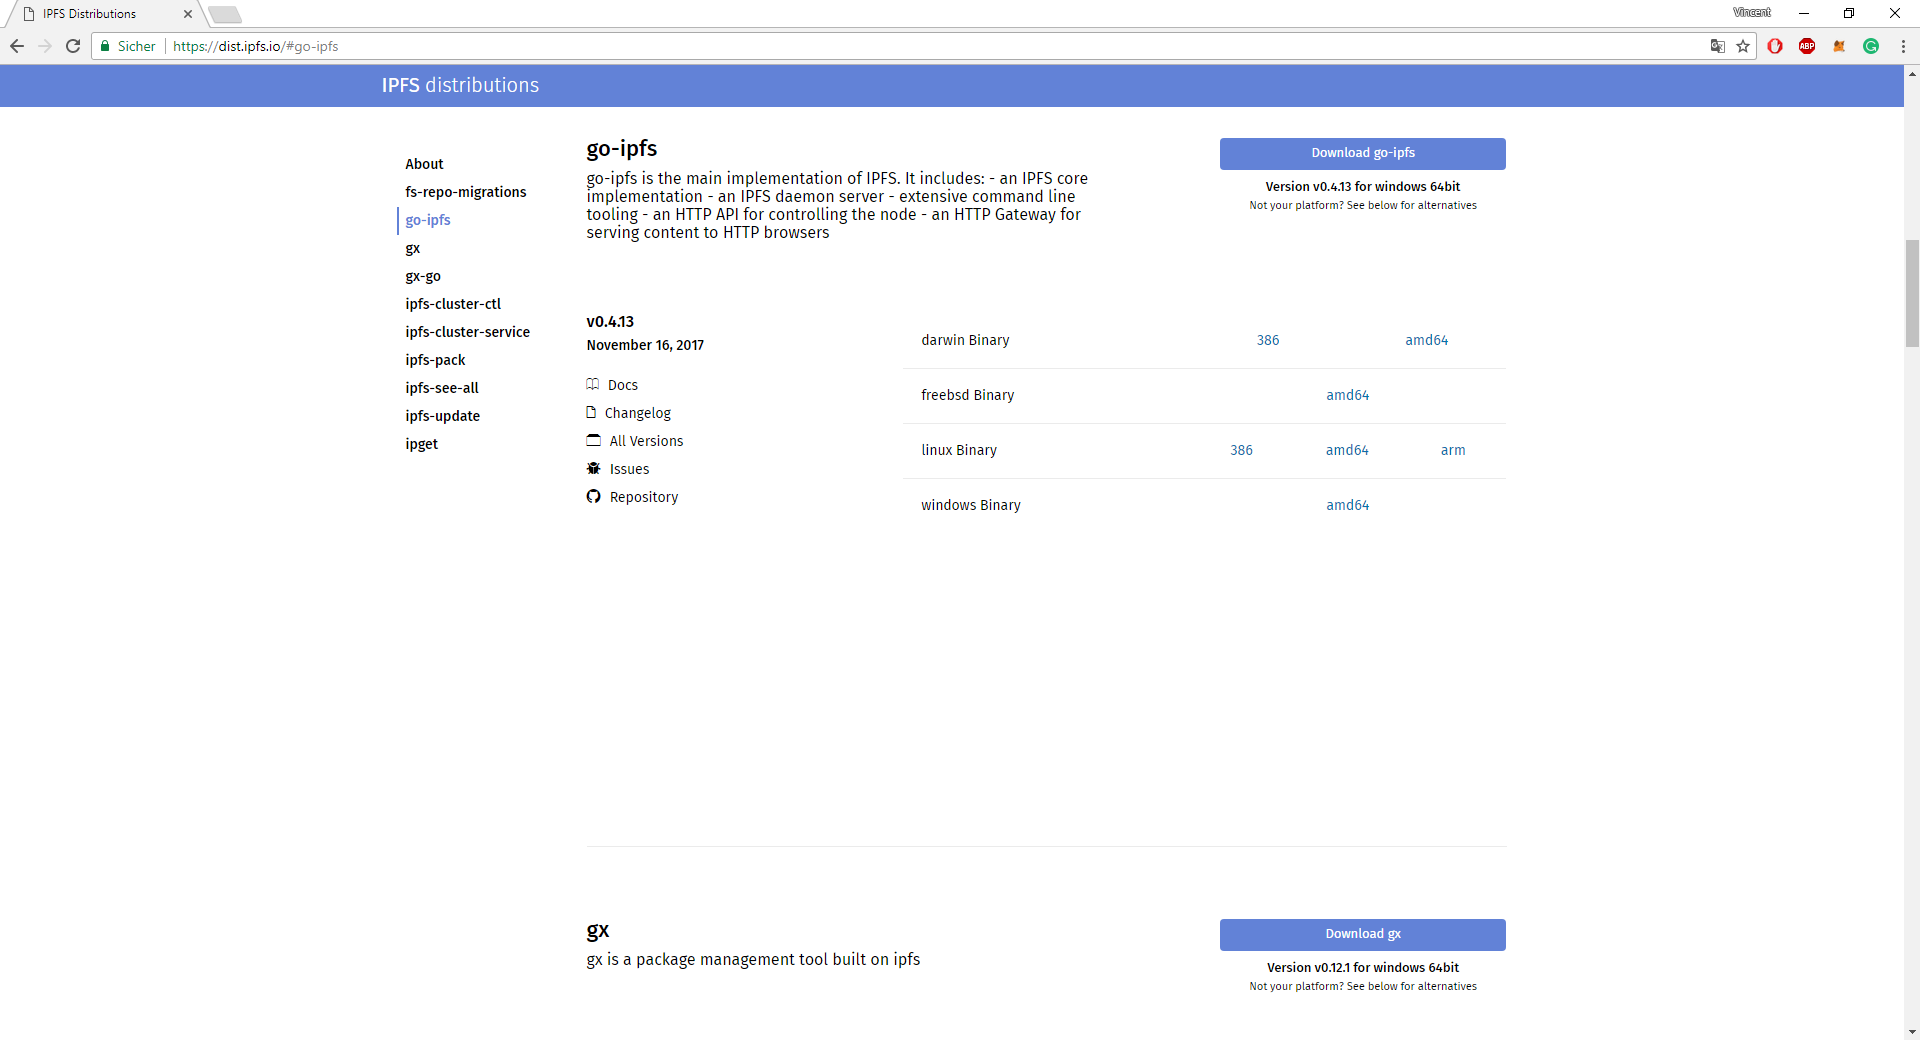Go to gx in the sidebar
Image resolution: width=1920 pixels, height=1040 pixels.
click(413, 248)
